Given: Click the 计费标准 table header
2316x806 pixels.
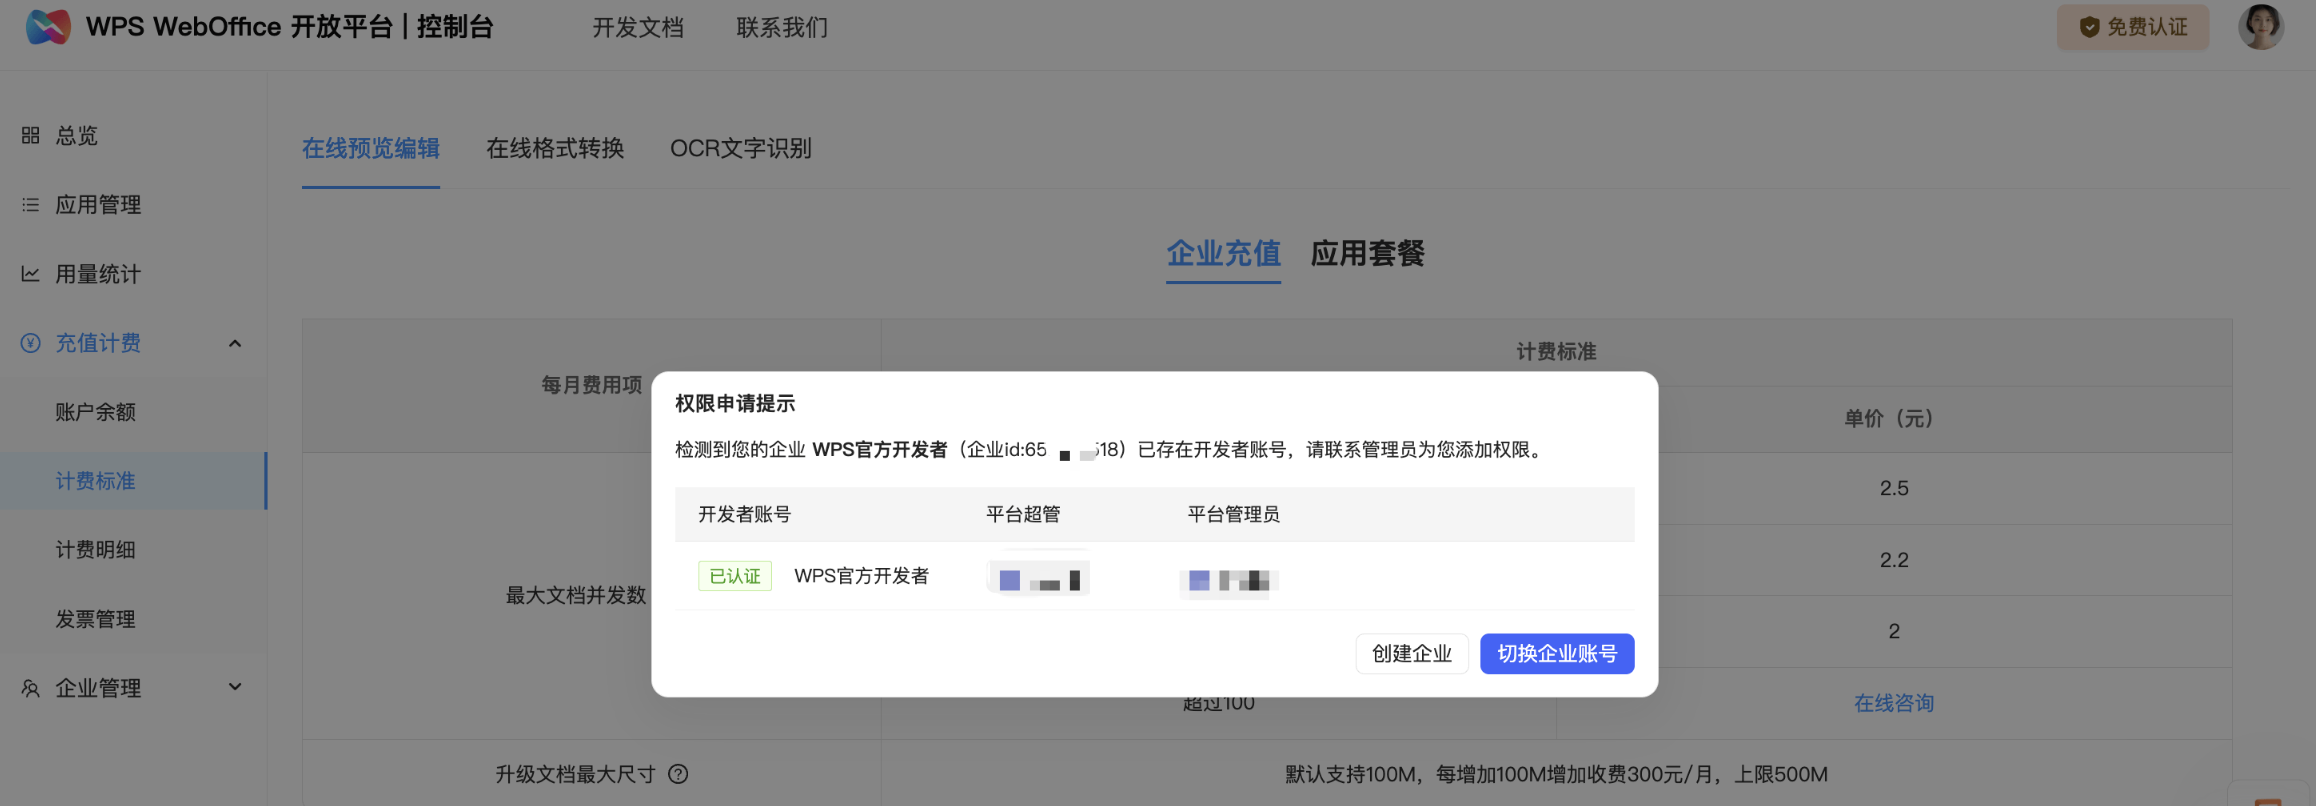Looking at the screenshot, I should point(1556,352).
